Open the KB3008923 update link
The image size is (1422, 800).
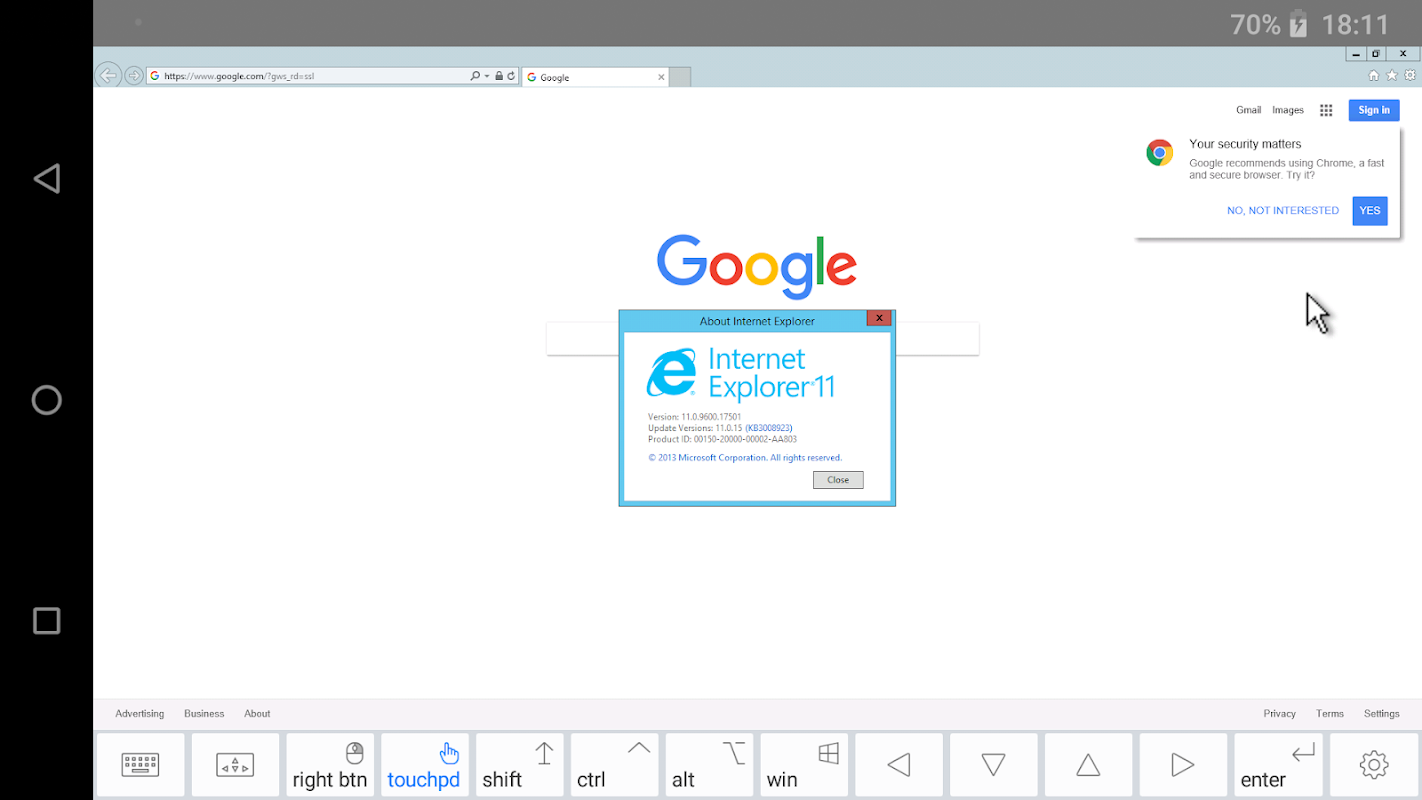point(769,428)
